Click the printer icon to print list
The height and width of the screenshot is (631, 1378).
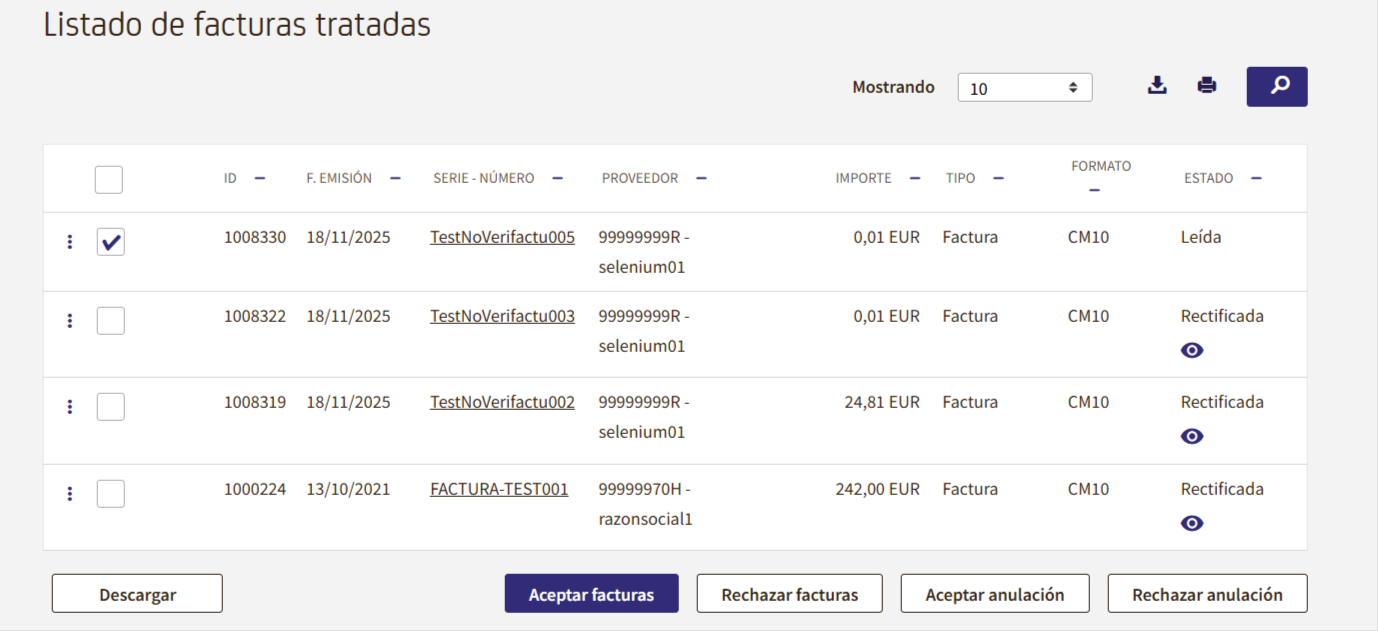tap(1207, 86)
